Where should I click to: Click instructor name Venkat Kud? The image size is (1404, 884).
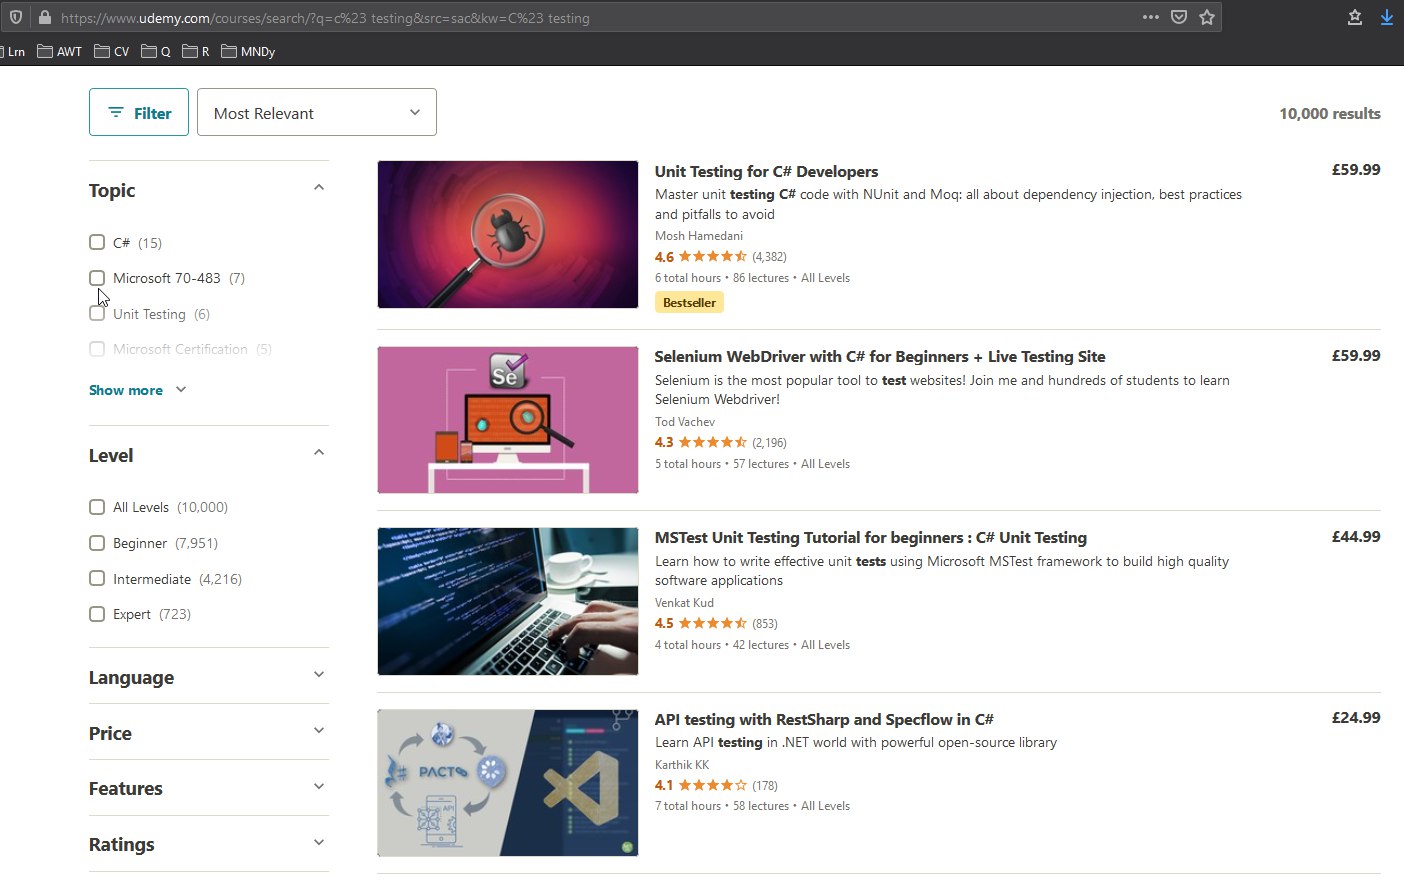pos(684,603)
